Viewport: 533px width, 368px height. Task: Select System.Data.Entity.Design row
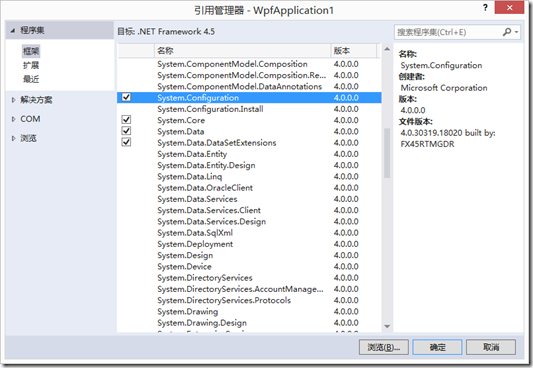249,165
